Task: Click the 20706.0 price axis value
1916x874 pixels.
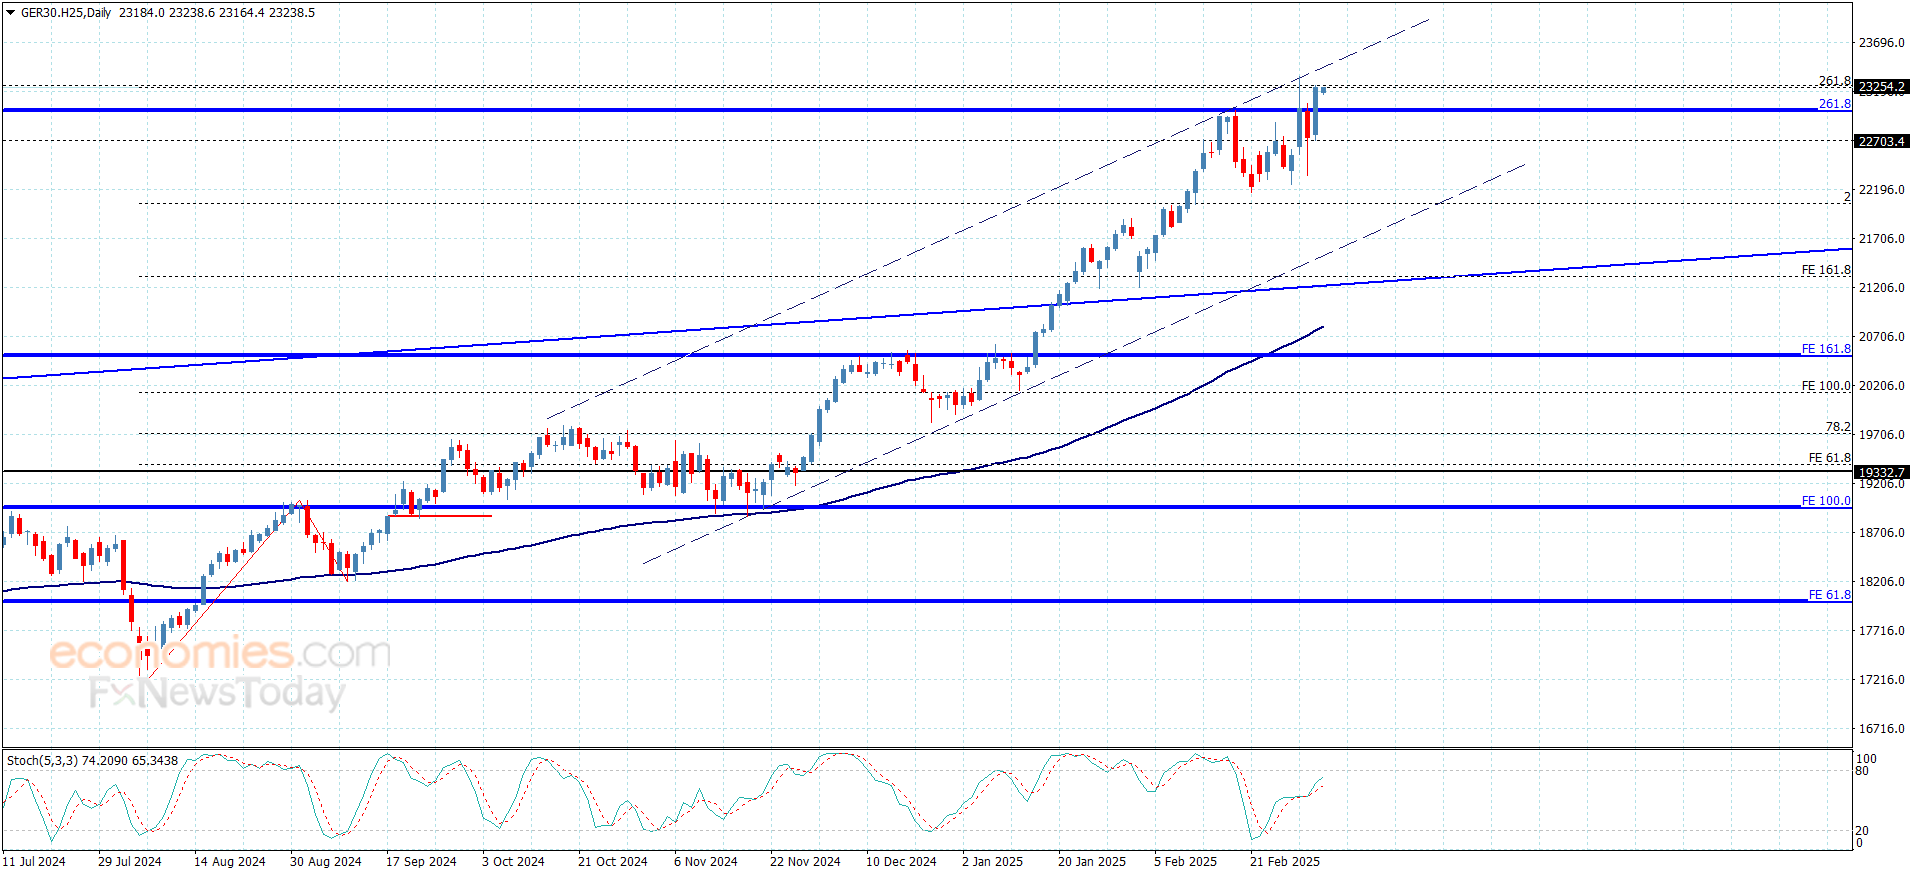Action: (x=1881, y=337)
